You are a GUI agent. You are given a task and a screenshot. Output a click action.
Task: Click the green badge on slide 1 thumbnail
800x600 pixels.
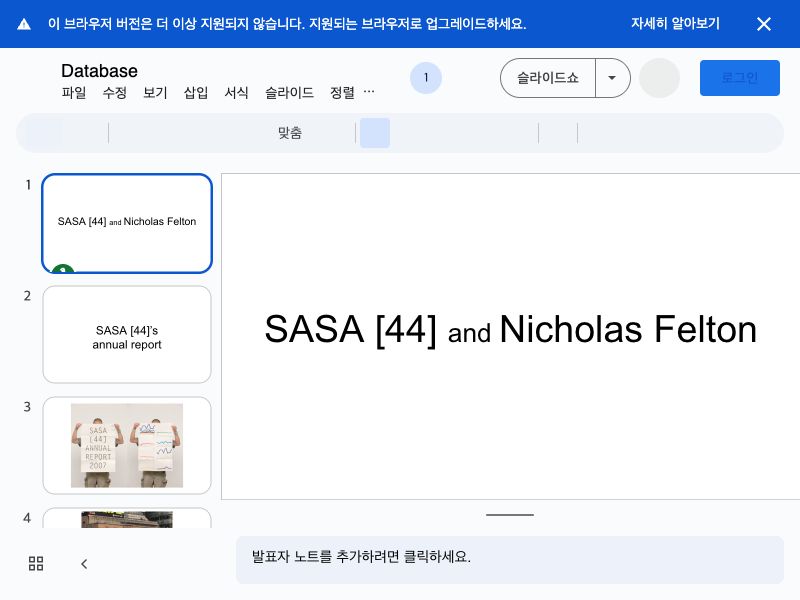[63, 268]
